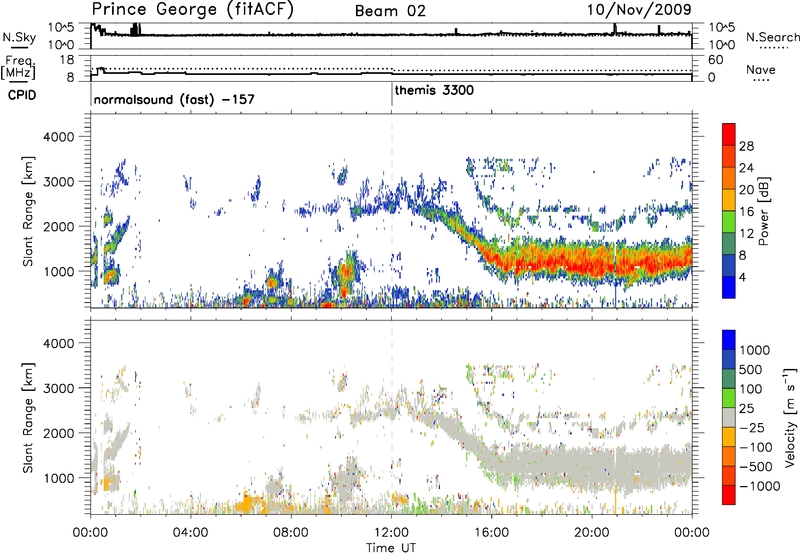Click the 'N.Sky' legend label
Viewport: 800px width, 554px height.
(x=19, y=37)
